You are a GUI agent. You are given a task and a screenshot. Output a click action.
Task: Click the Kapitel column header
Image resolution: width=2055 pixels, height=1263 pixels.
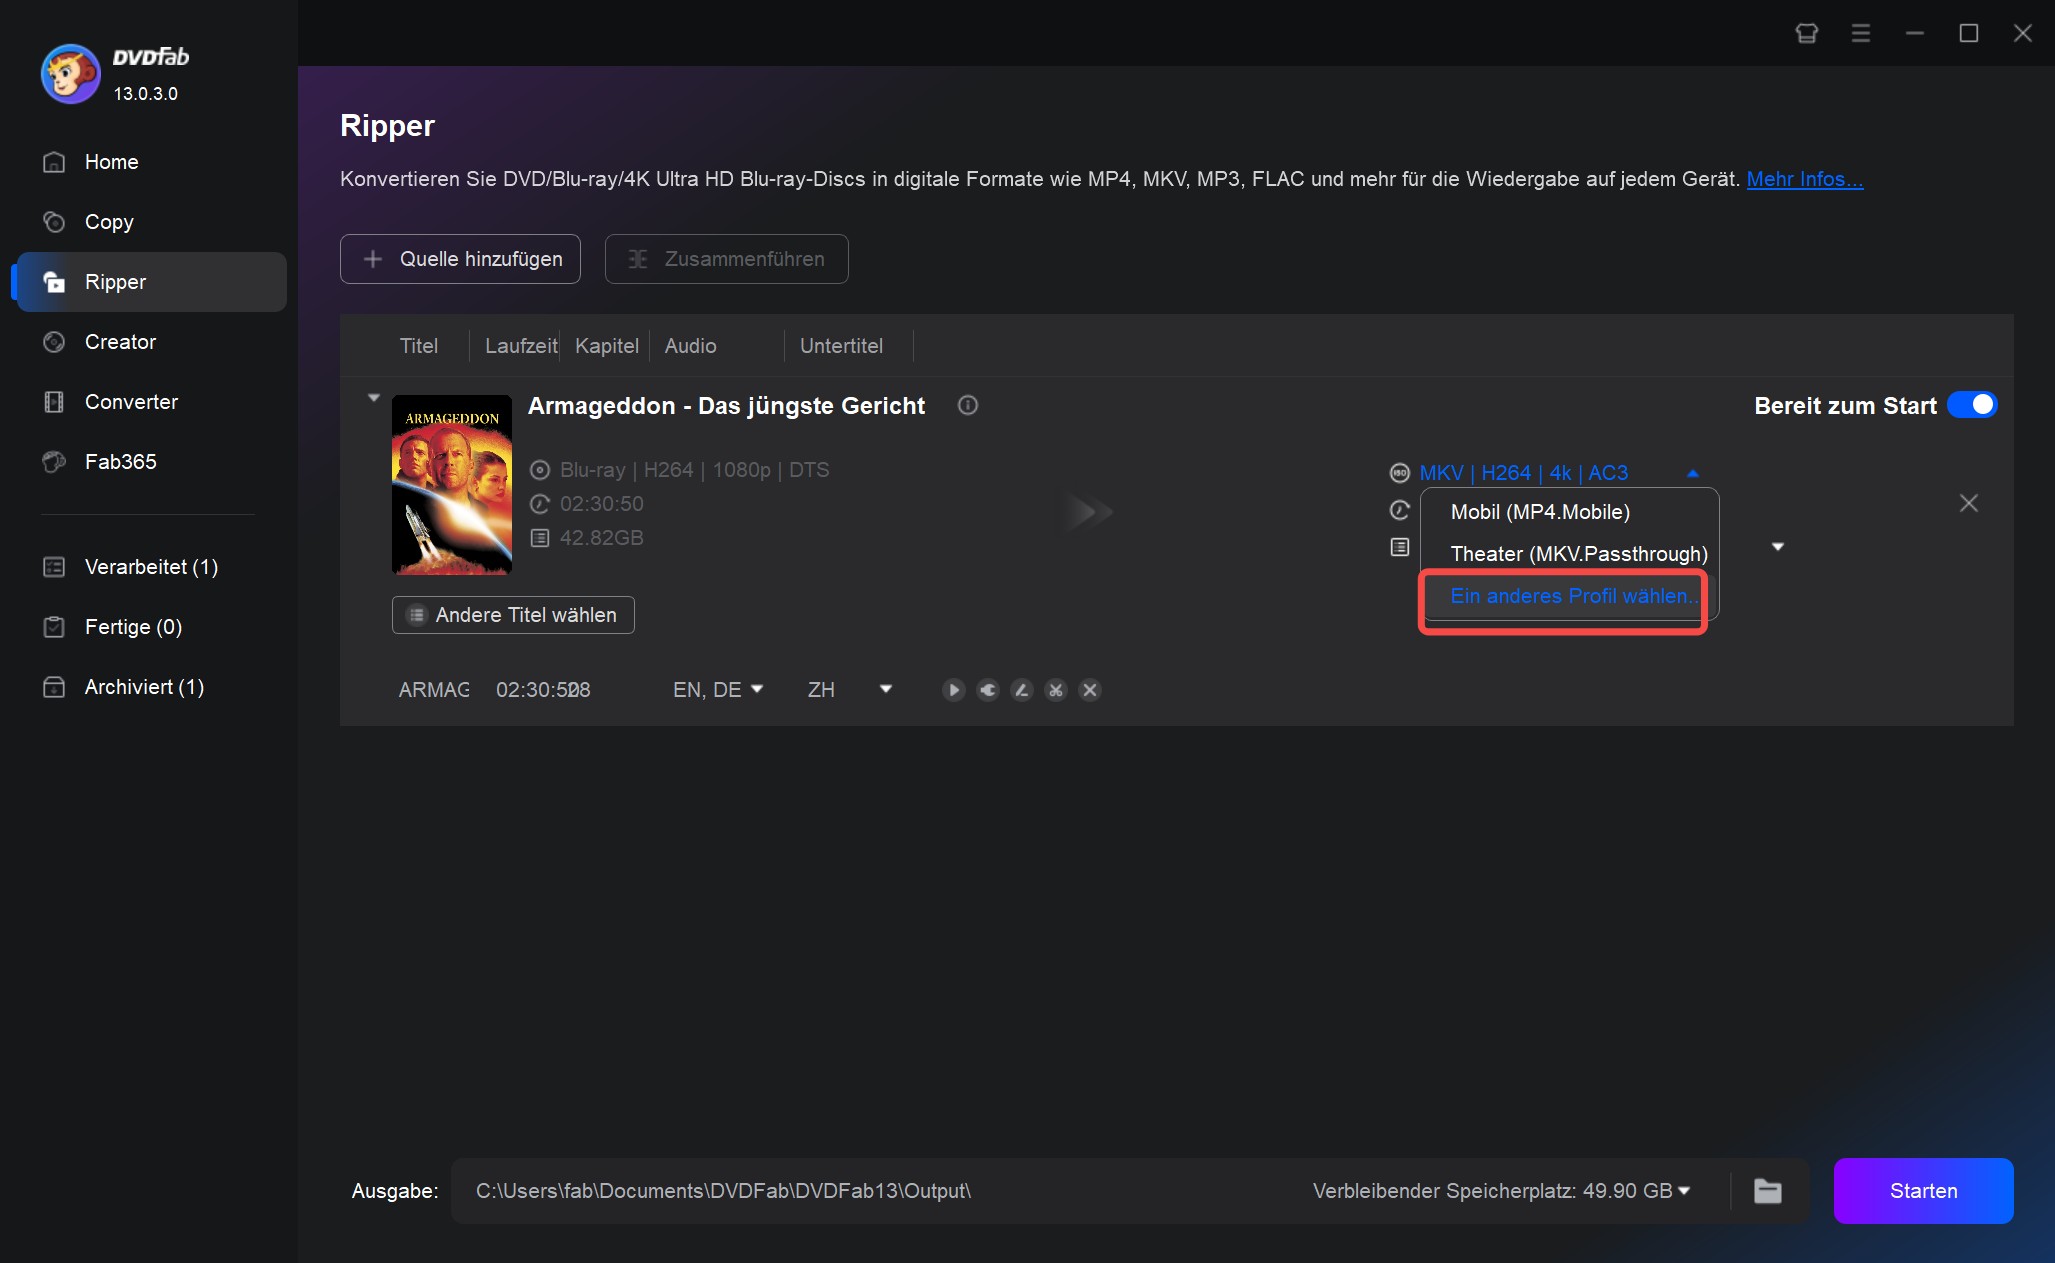(607, 346)
